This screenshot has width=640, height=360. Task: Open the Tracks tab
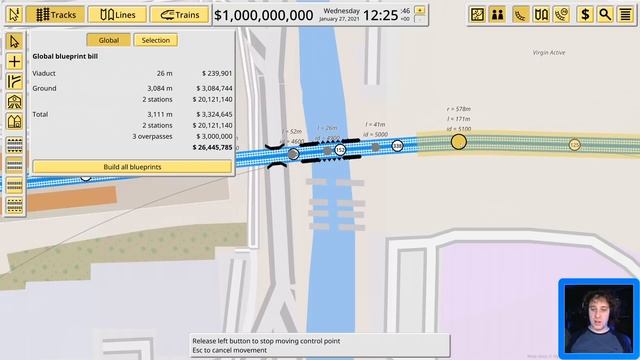(x=56, y=15)
